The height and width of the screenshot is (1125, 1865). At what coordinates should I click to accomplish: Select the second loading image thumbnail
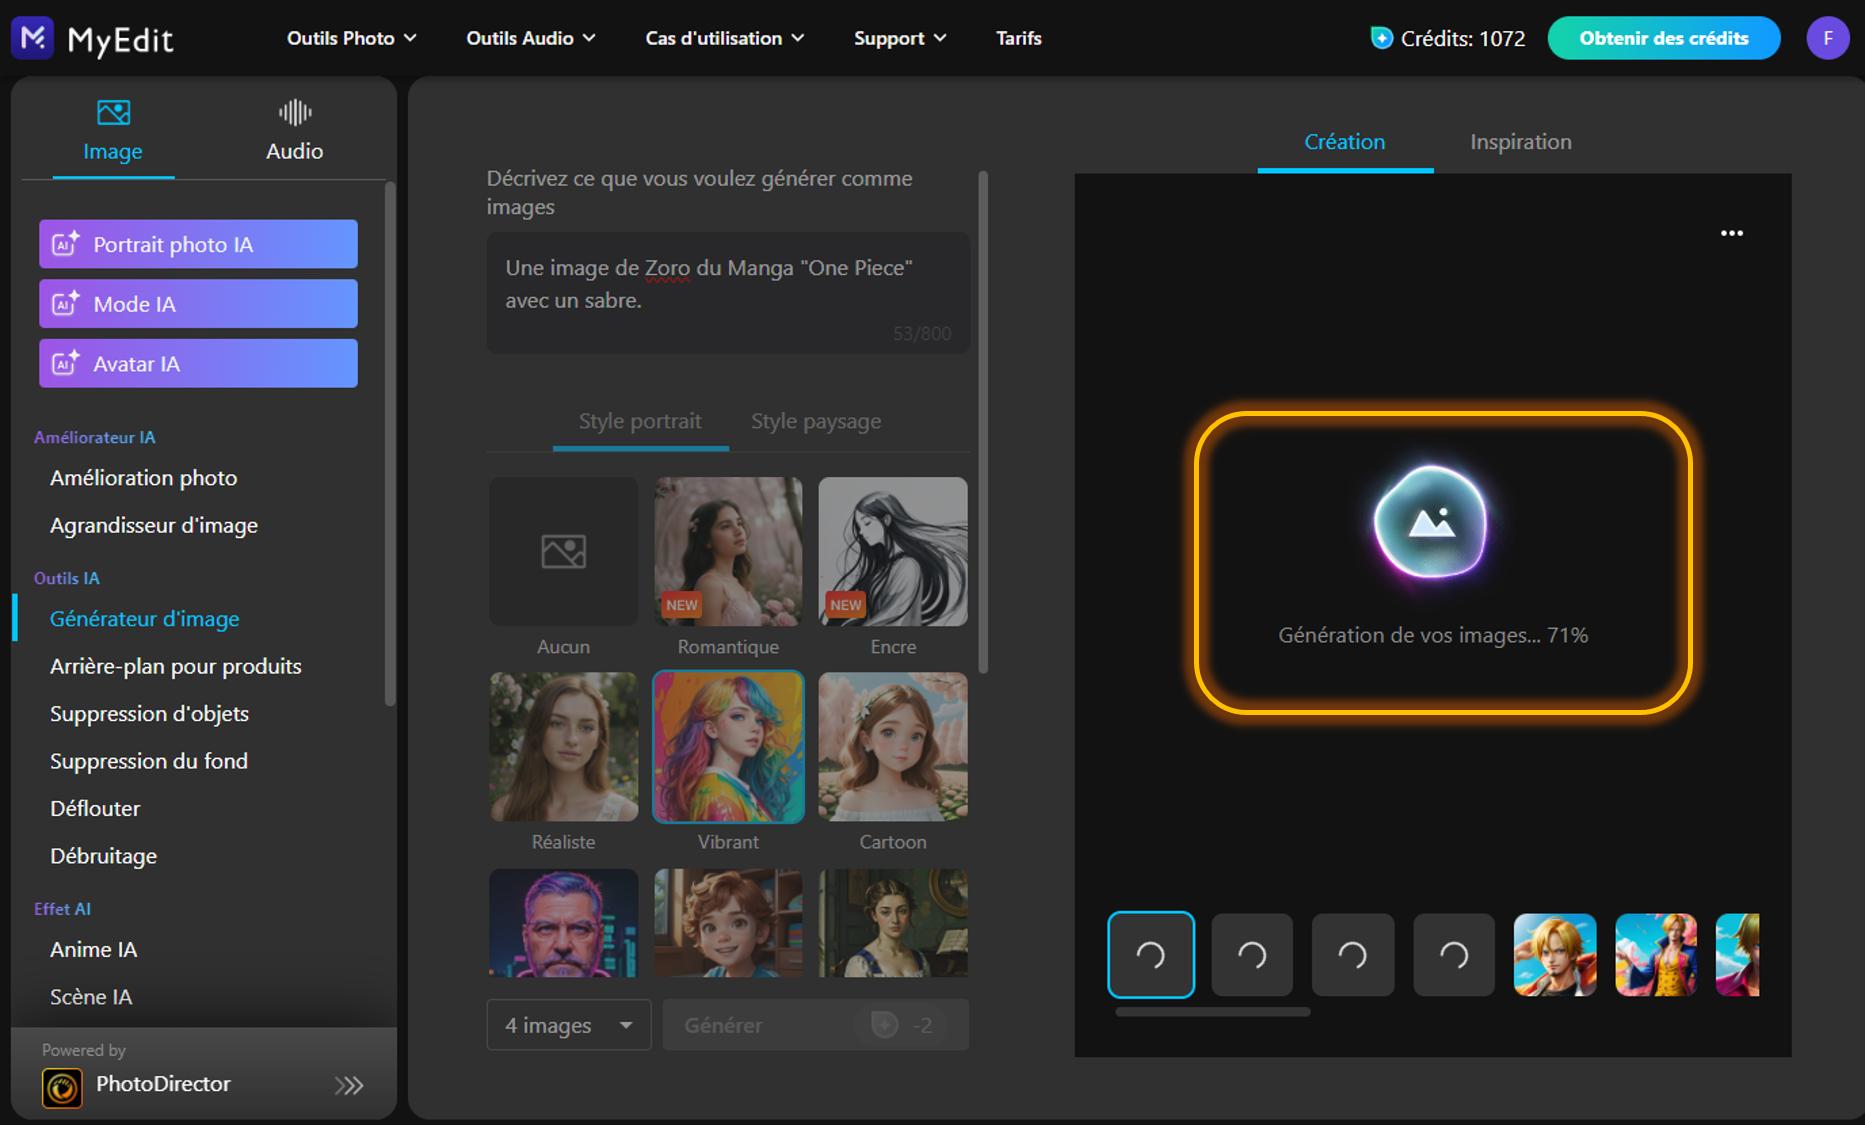1252,955
